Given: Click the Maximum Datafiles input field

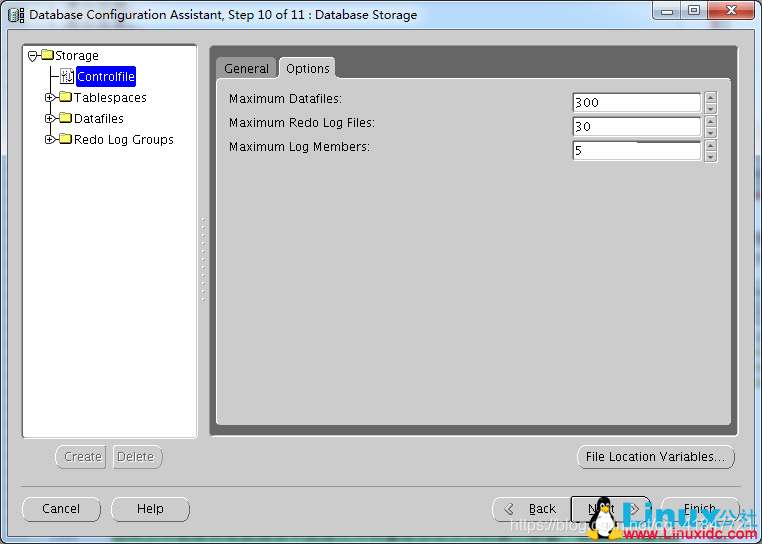Looking at the screenshot, I should pyautogui.click(x=637, y=103).
